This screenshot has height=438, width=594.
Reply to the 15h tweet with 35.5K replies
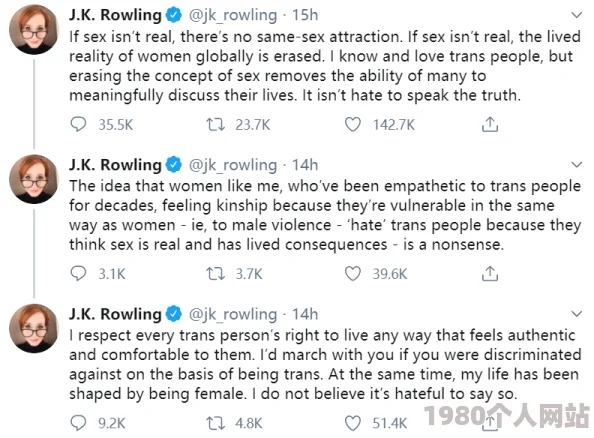click(x=78, y=124)
